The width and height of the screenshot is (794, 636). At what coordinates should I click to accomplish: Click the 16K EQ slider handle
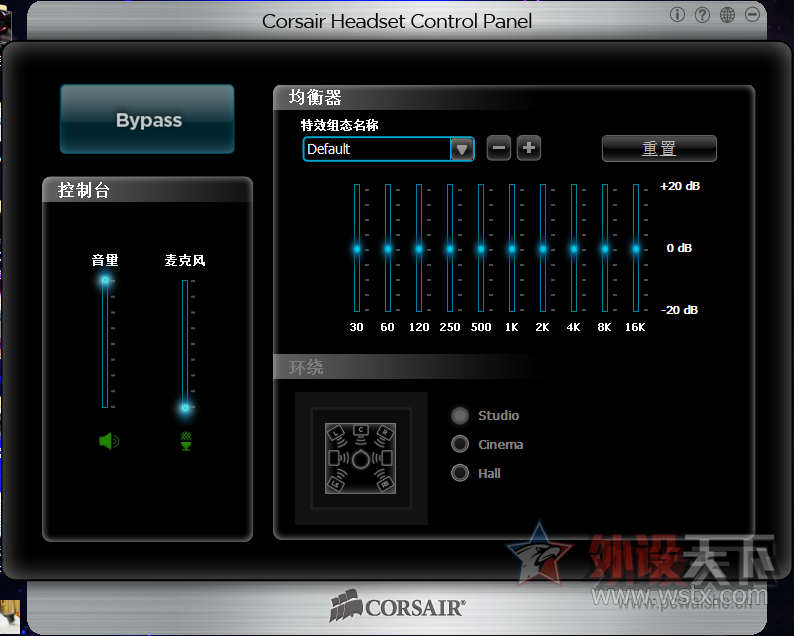tap(636, 249)
